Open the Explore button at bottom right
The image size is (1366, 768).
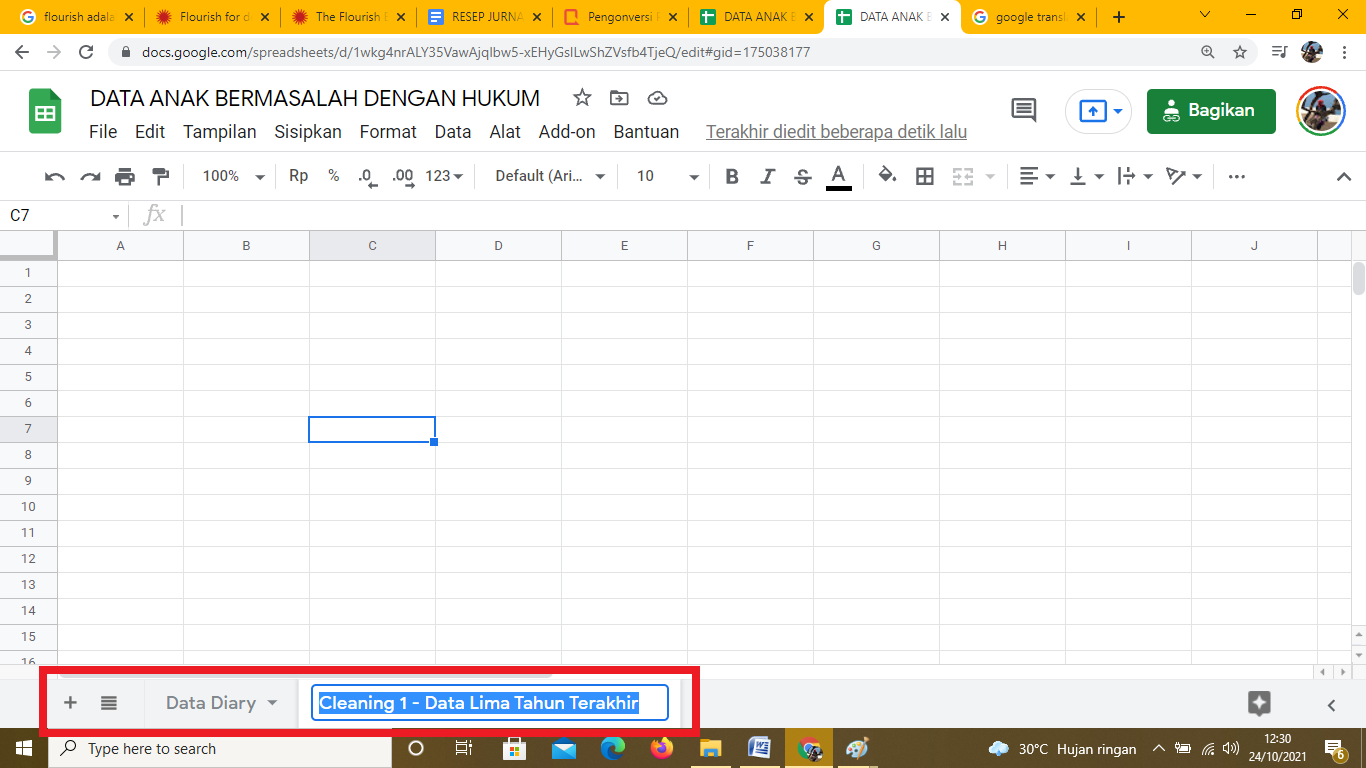(x=1259, y=703)
